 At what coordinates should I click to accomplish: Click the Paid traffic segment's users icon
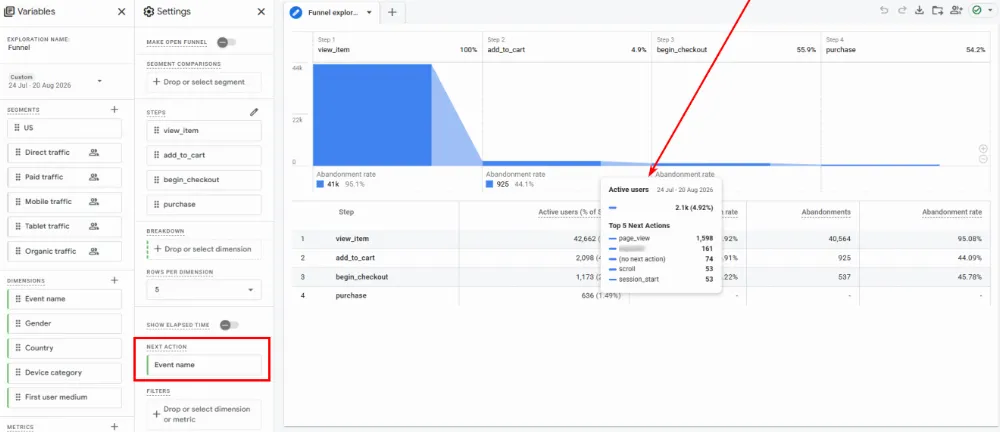[x=94, y=177]
